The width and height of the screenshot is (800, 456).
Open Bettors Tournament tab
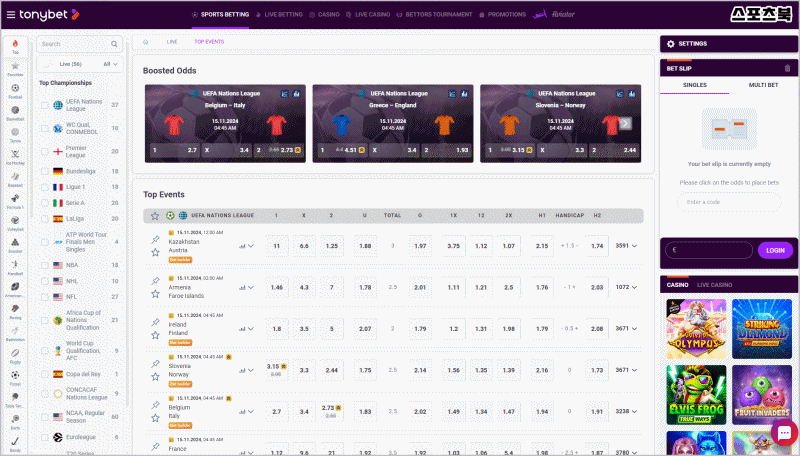434,15
